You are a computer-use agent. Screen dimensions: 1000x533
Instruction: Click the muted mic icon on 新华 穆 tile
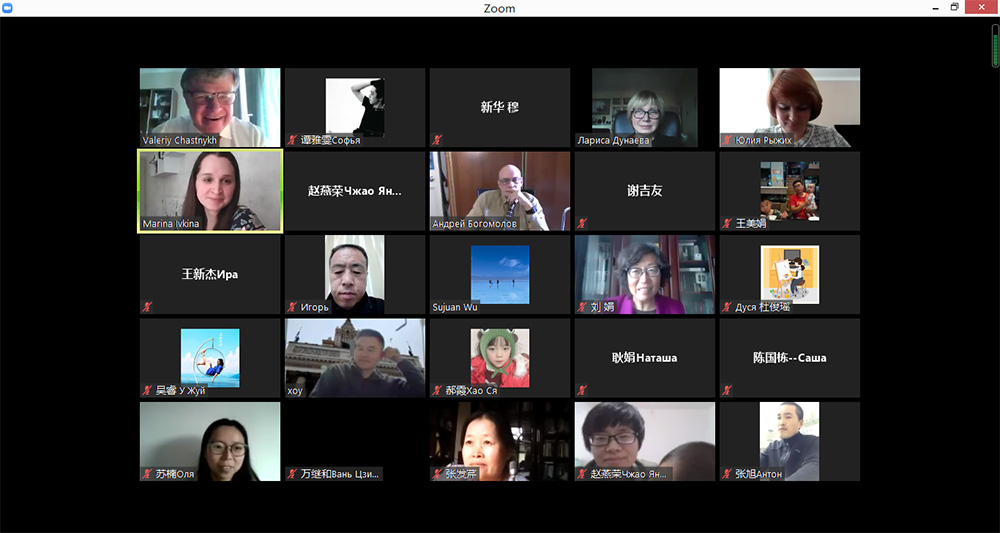pyautogui.click(x=437, y=141)
